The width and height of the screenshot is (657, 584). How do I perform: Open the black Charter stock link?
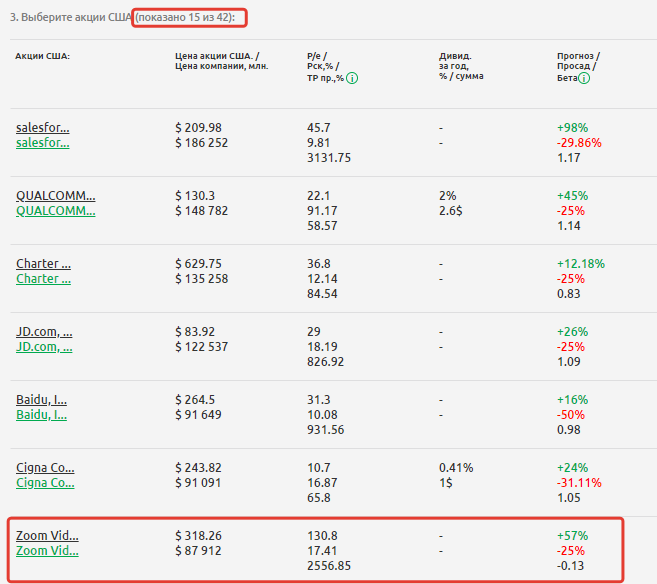[x=44, y=263]
